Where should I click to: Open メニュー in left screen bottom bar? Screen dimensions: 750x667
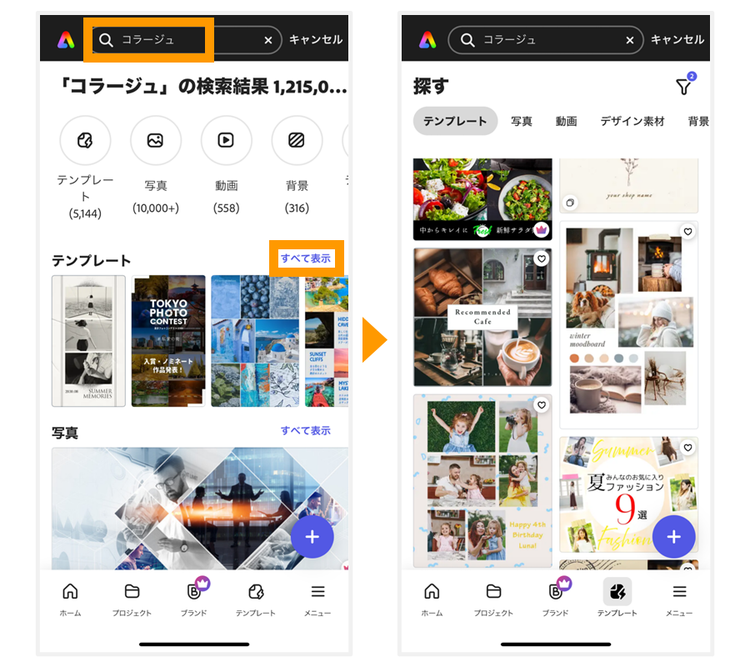318,599
